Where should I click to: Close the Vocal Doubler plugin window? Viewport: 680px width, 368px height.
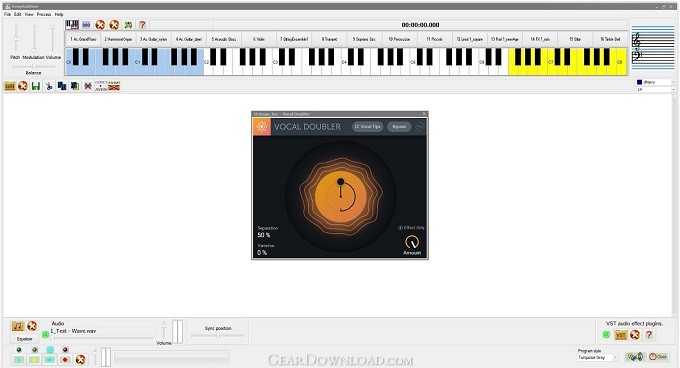[425, 114]
